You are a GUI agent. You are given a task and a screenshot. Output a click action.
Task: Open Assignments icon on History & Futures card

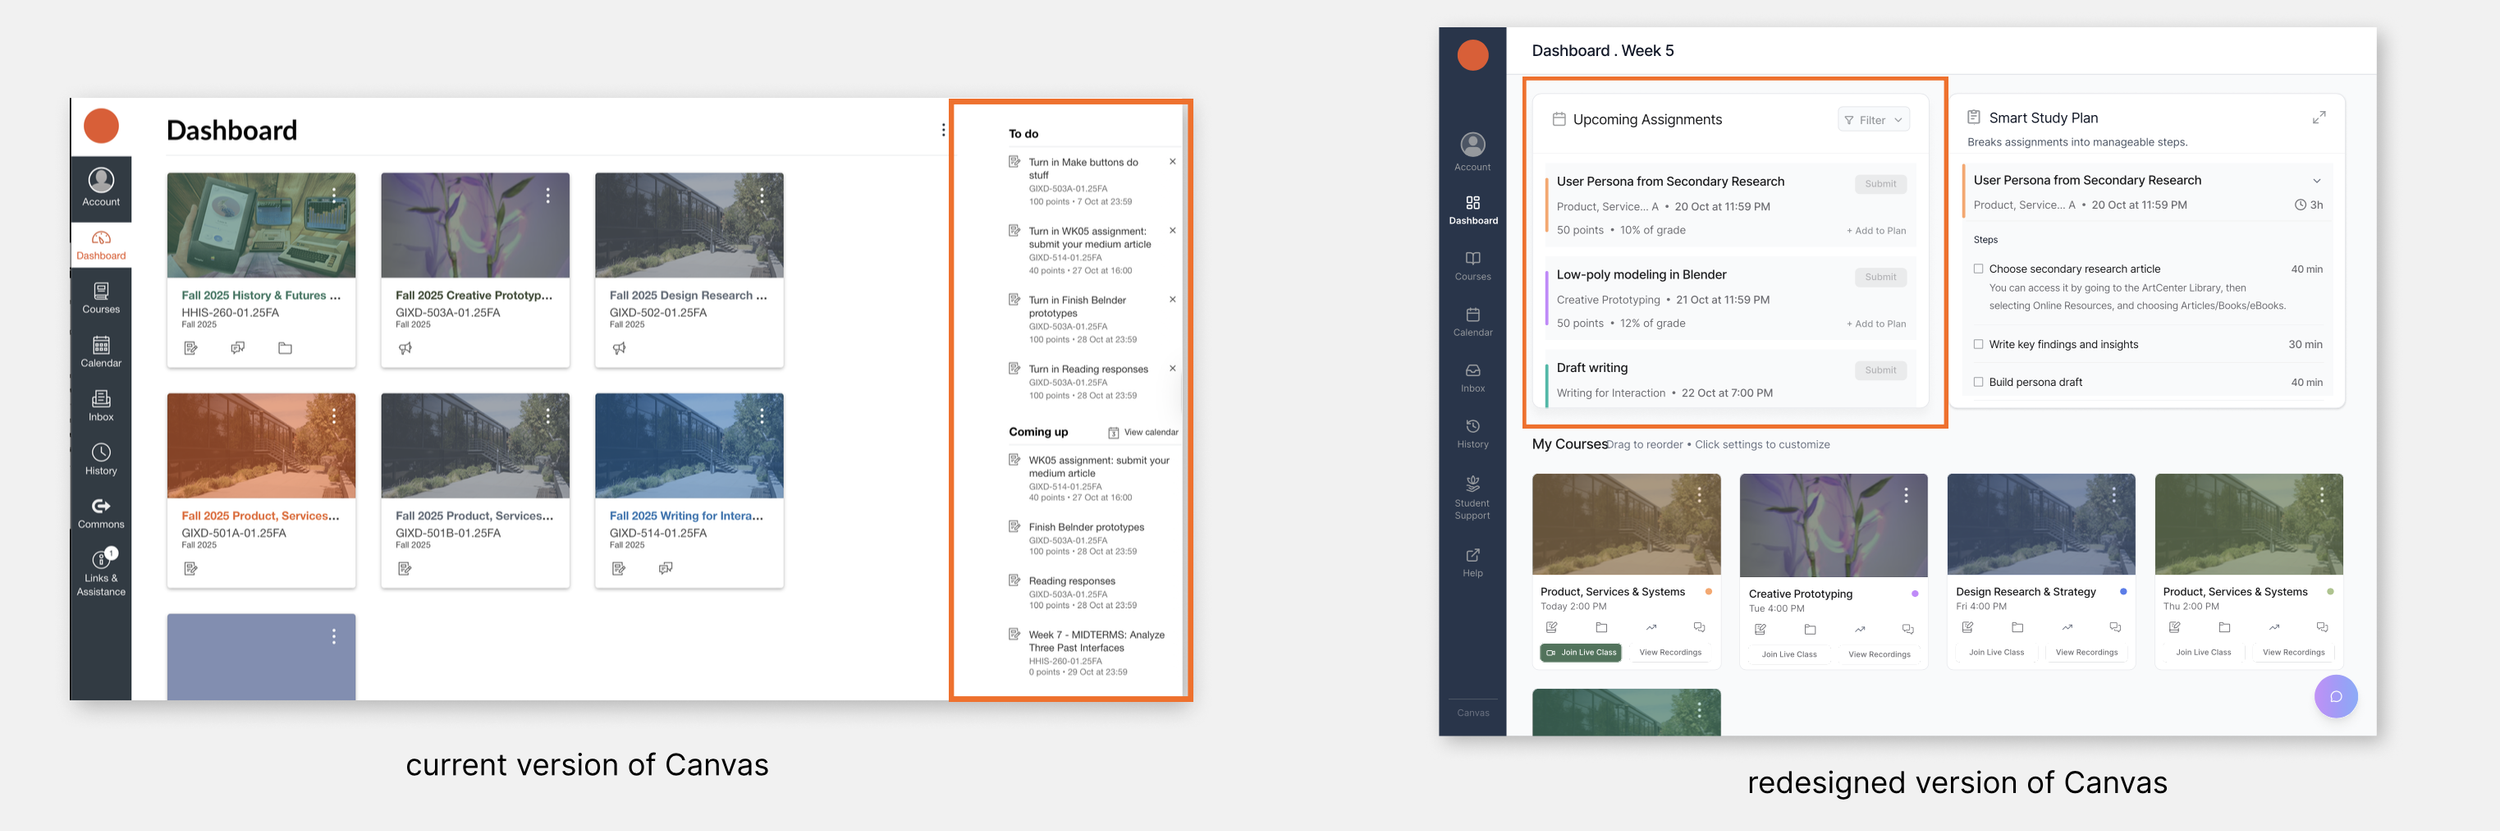coord(191,348)
